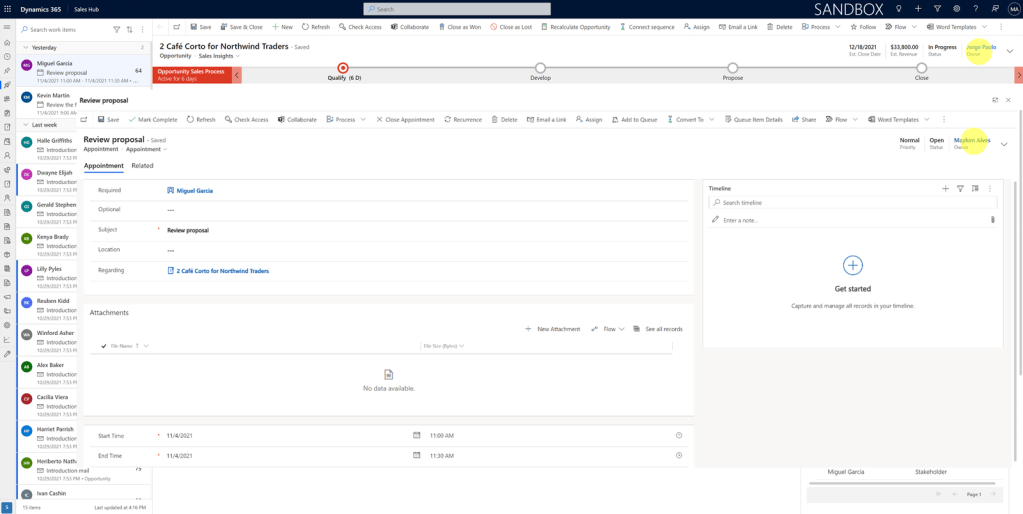Open the Flow dropdown in the Attachments section
1023x514 pixels.
point(608,329)
